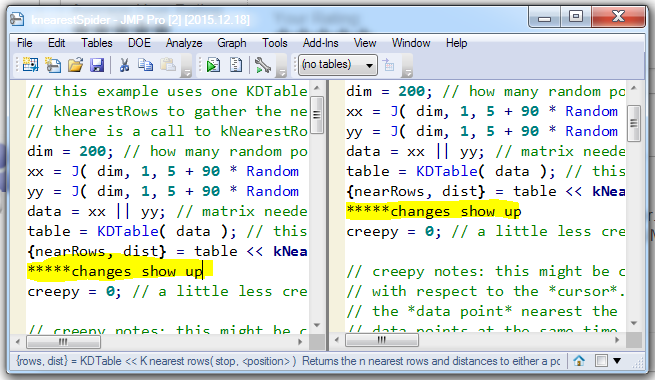Click the Save floppy disk icon
The width and height of the screenshot is (655, 380).
[97, 65]
